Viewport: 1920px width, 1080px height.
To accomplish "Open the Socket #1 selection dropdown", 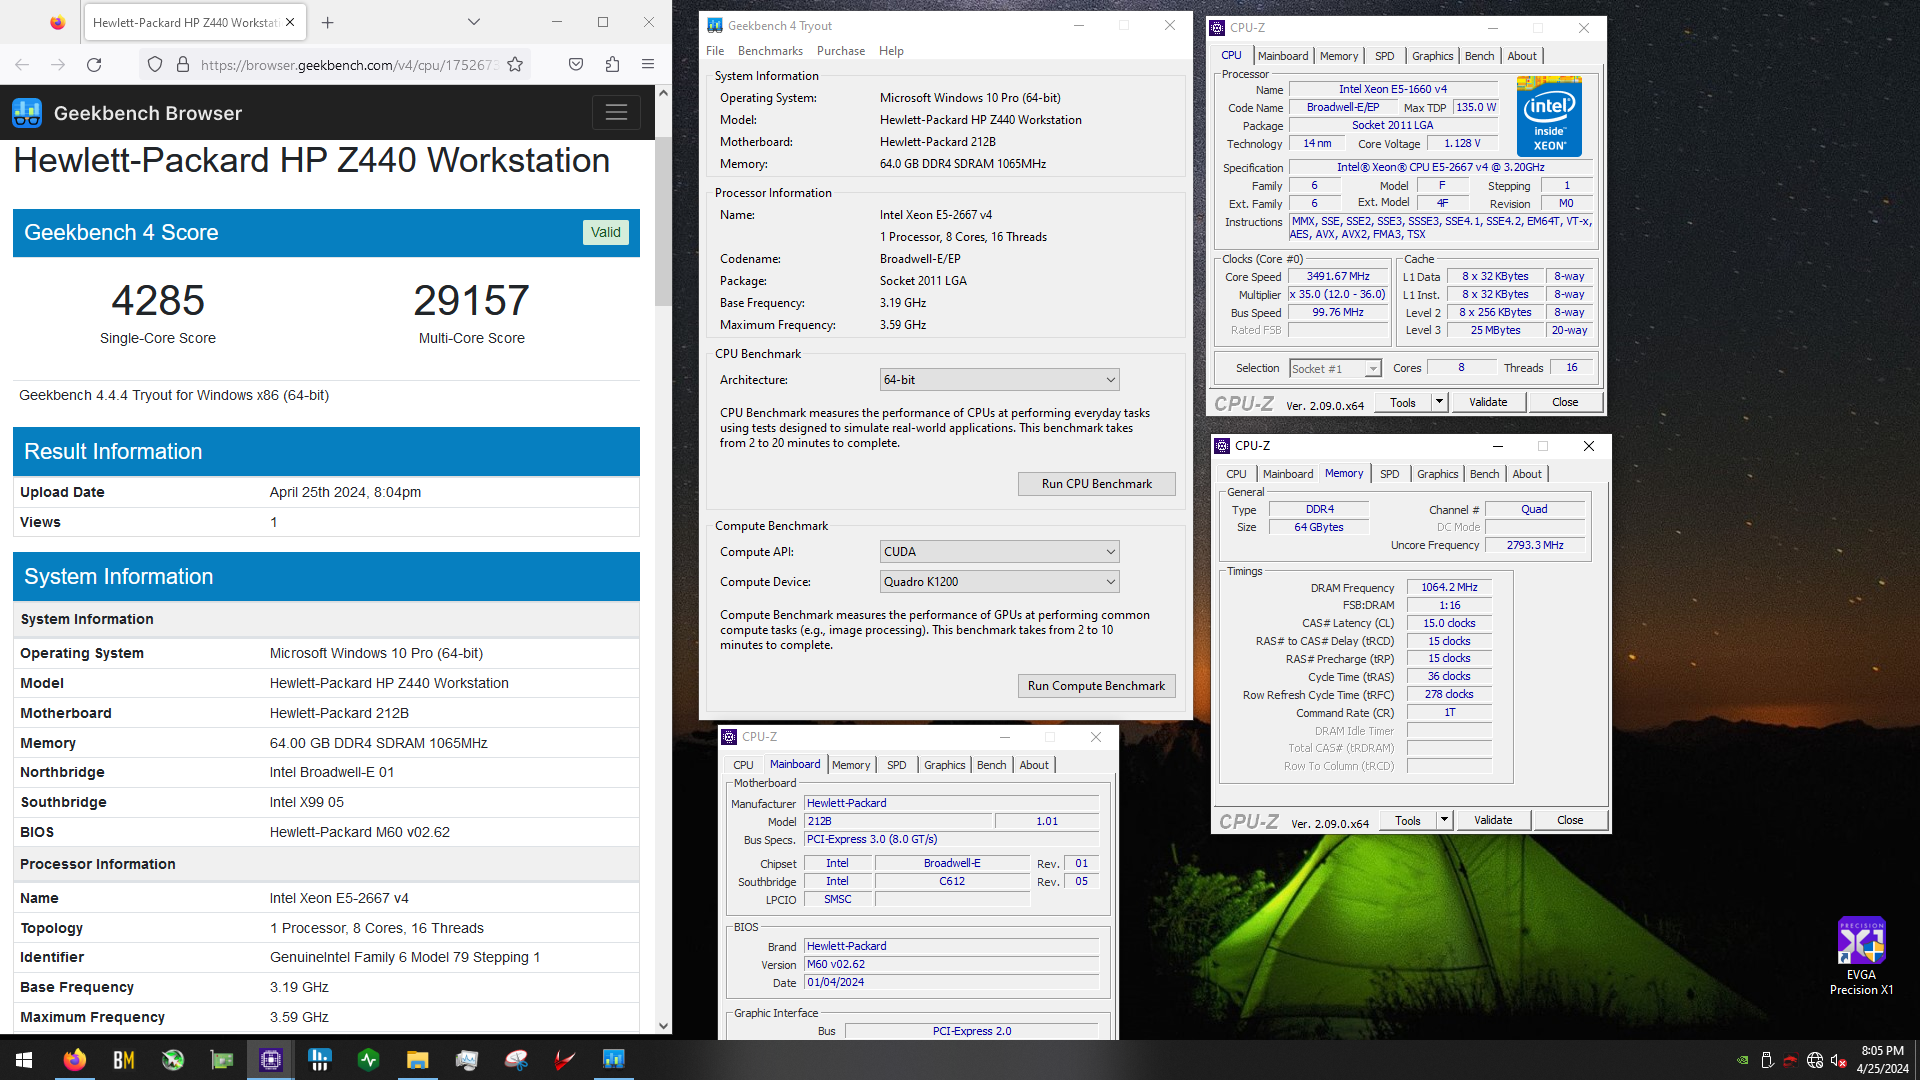I will pos(1335,369).
